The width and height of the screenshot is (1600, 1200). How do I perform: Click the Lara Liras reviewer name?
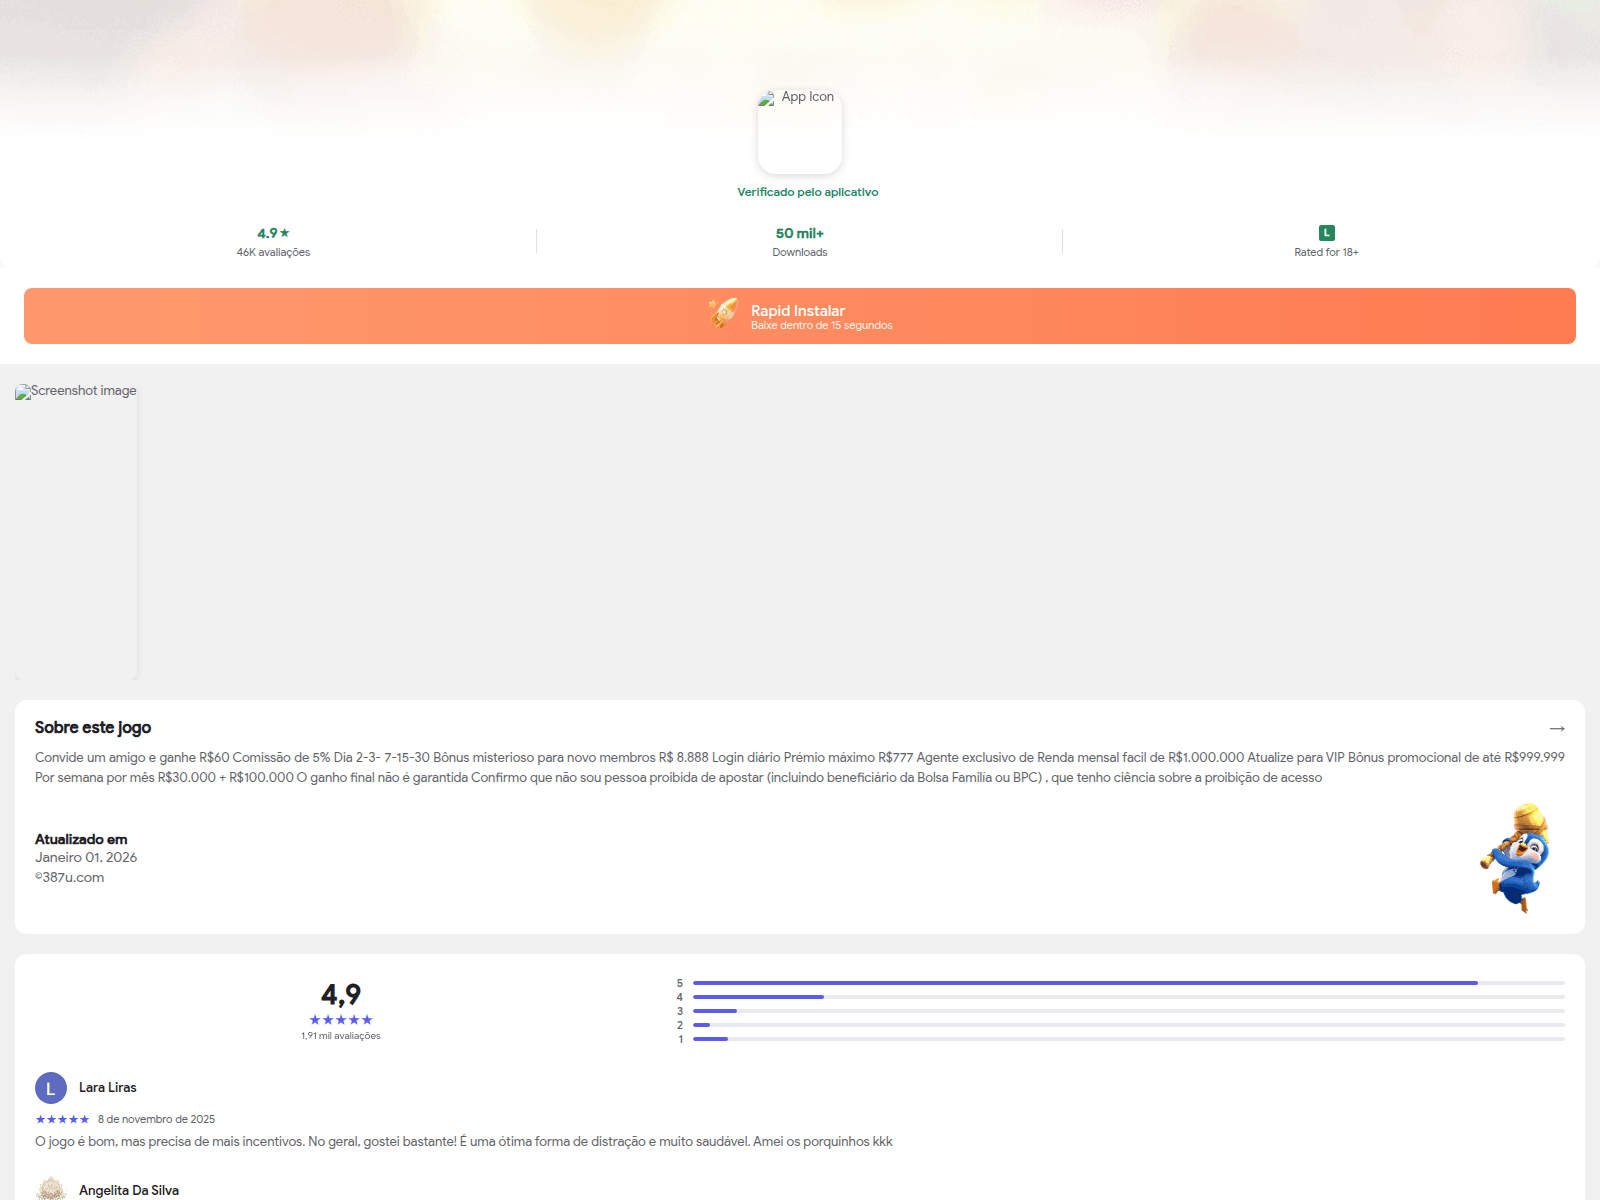point(108,1088)
